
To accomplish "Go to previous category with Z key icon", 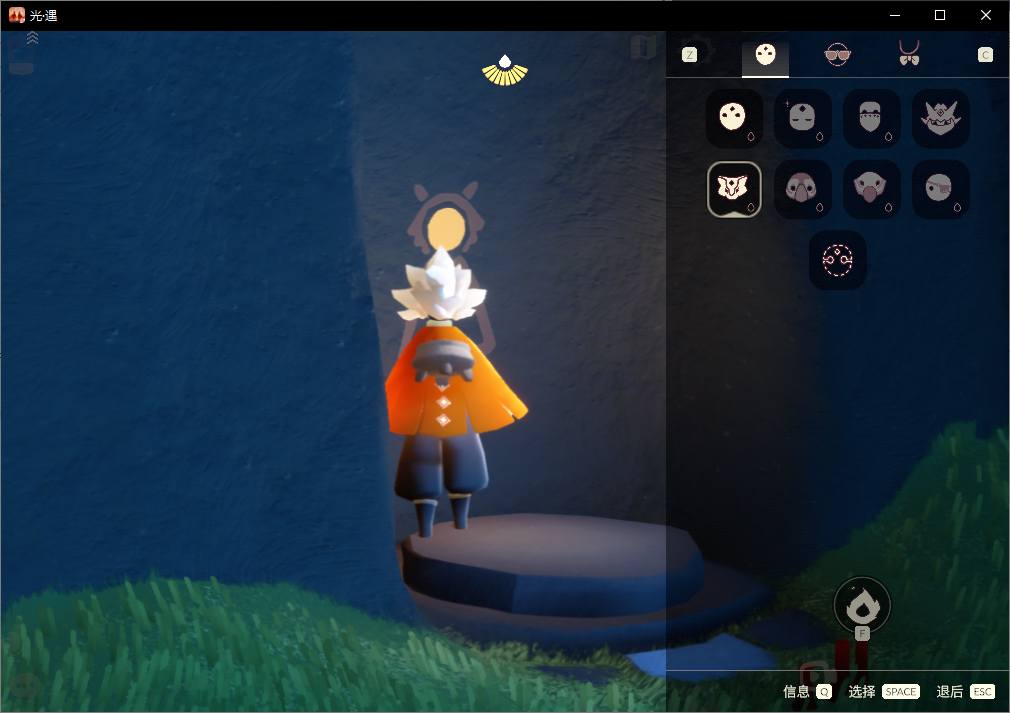I will (689, 55).
